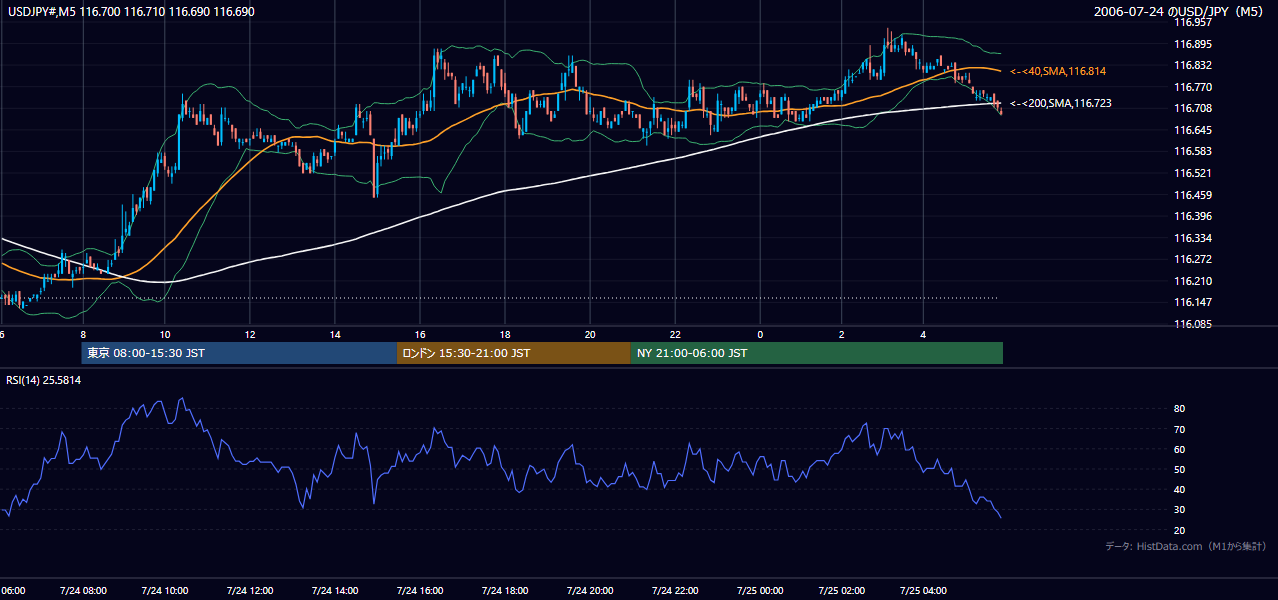
Task: Click price axis label 116.396
Action: pos(1193,216)
